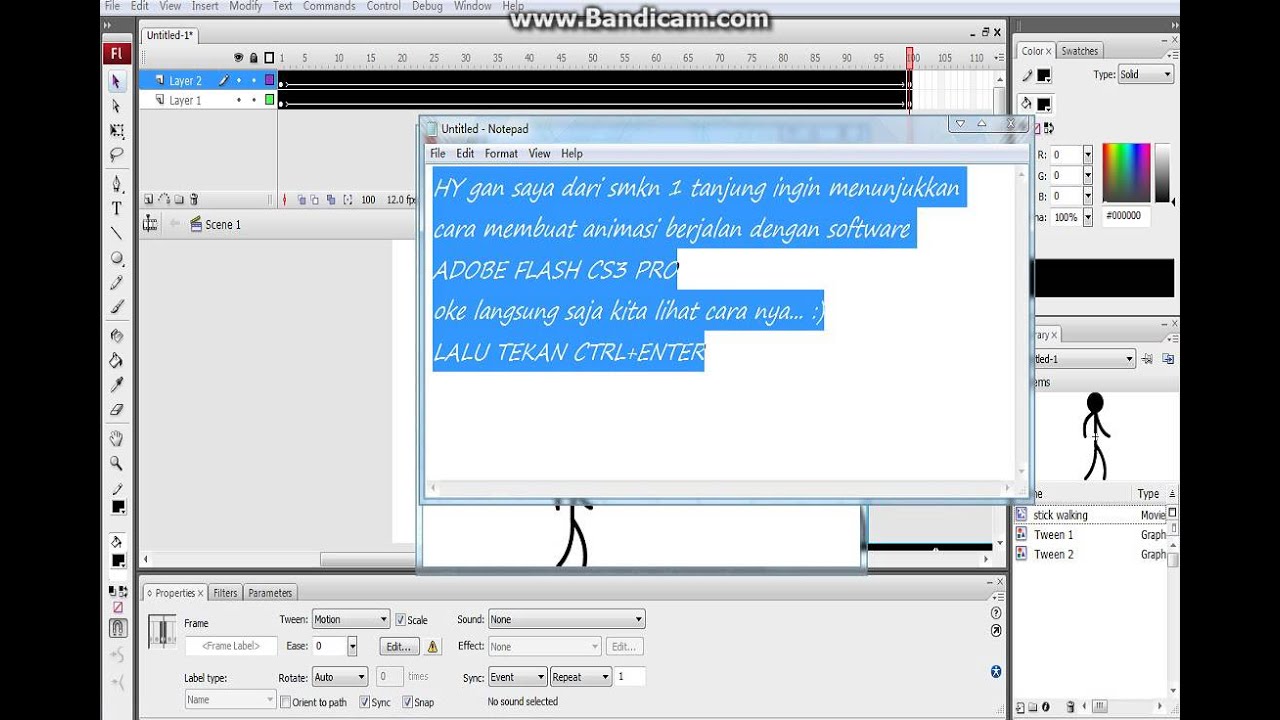Delete library item trash icon
The width and height of the screenshot is (1280, 720).
pyautogui.click(x=1070, y=707)
